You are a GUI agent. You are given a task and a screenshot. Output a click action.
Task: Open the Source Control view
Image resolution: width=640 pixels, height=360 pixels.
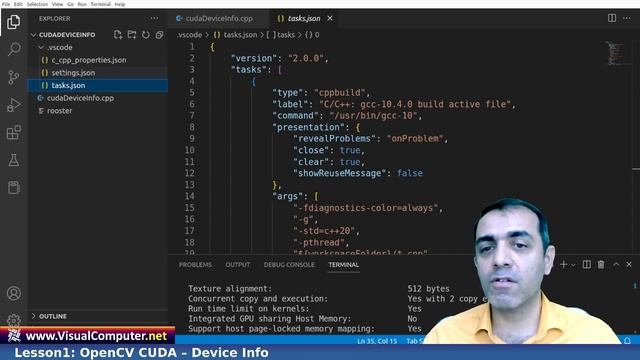pyautogui.click(x=13, y=77)
